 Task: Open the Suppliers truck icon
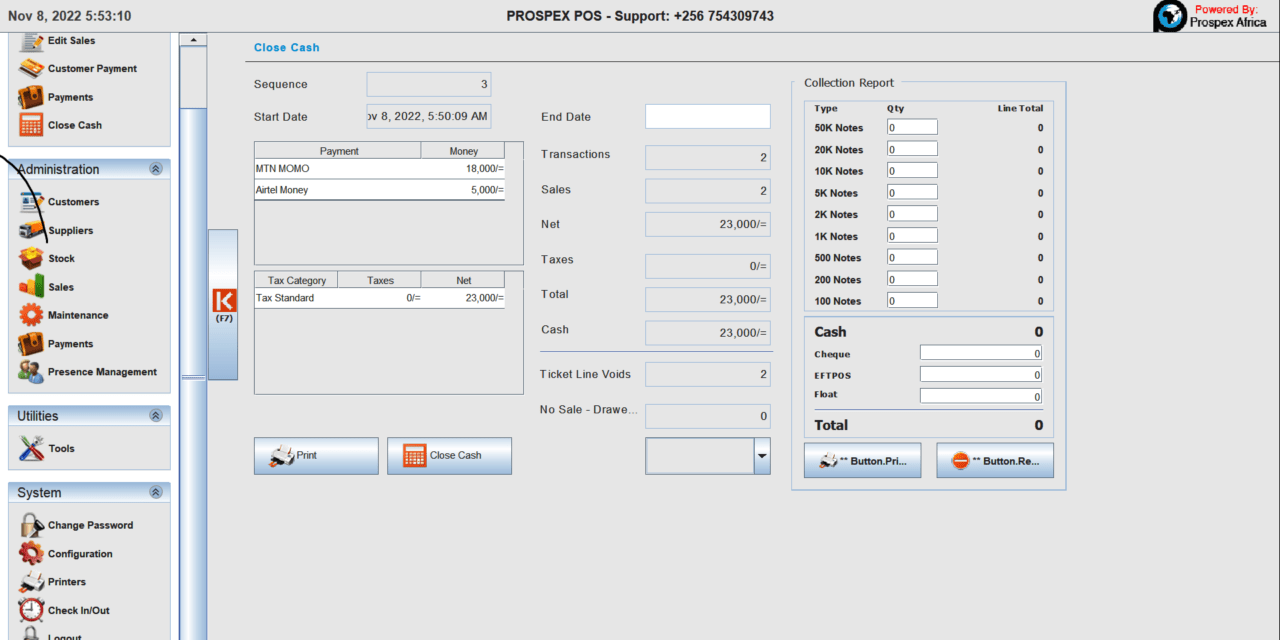[x=32, y=230]
